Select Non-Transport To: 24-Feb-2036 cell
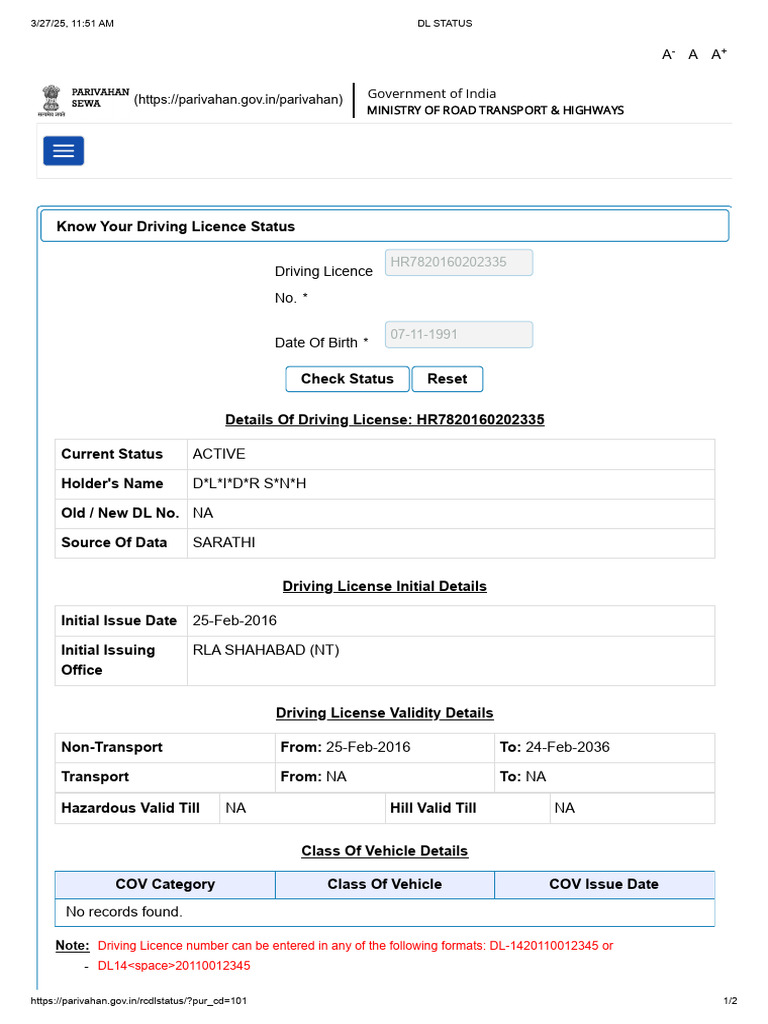This screenshot has width=768, height=1024. pos(605,747)
